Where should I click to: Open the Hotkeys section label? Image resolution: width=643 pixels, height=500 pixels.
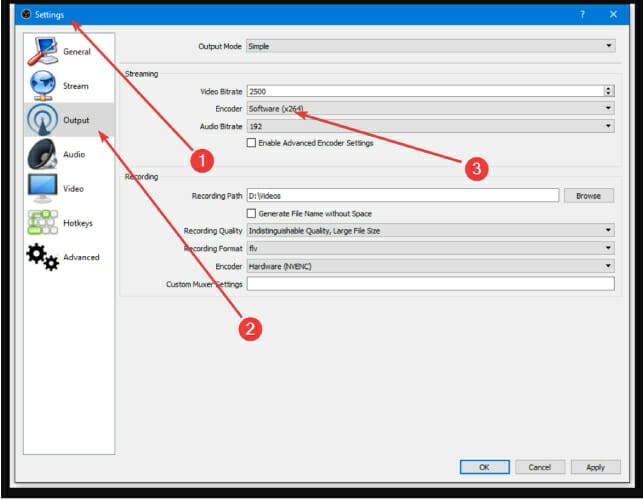78,223
